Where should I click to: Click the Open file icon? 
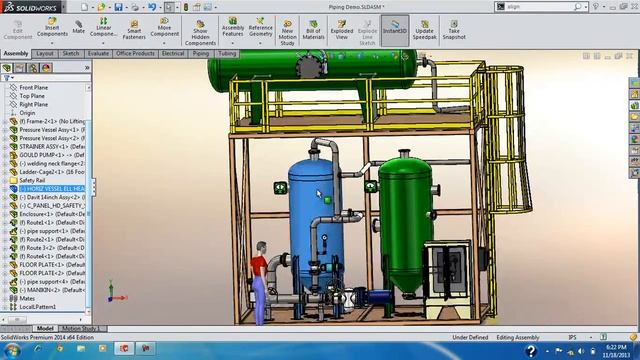click(101, 7)
